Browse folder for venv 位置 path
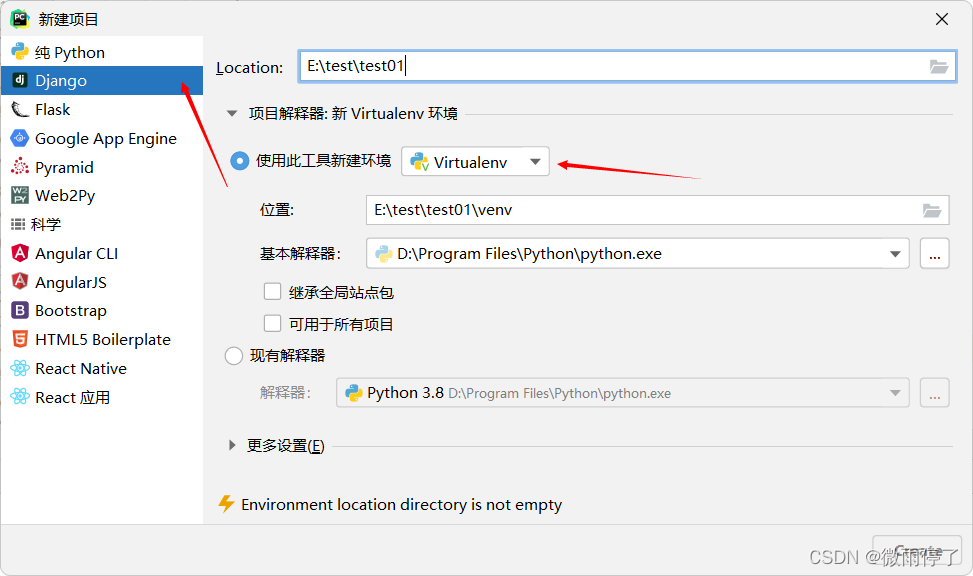973x576 pixels. click(x=932, y=210)
